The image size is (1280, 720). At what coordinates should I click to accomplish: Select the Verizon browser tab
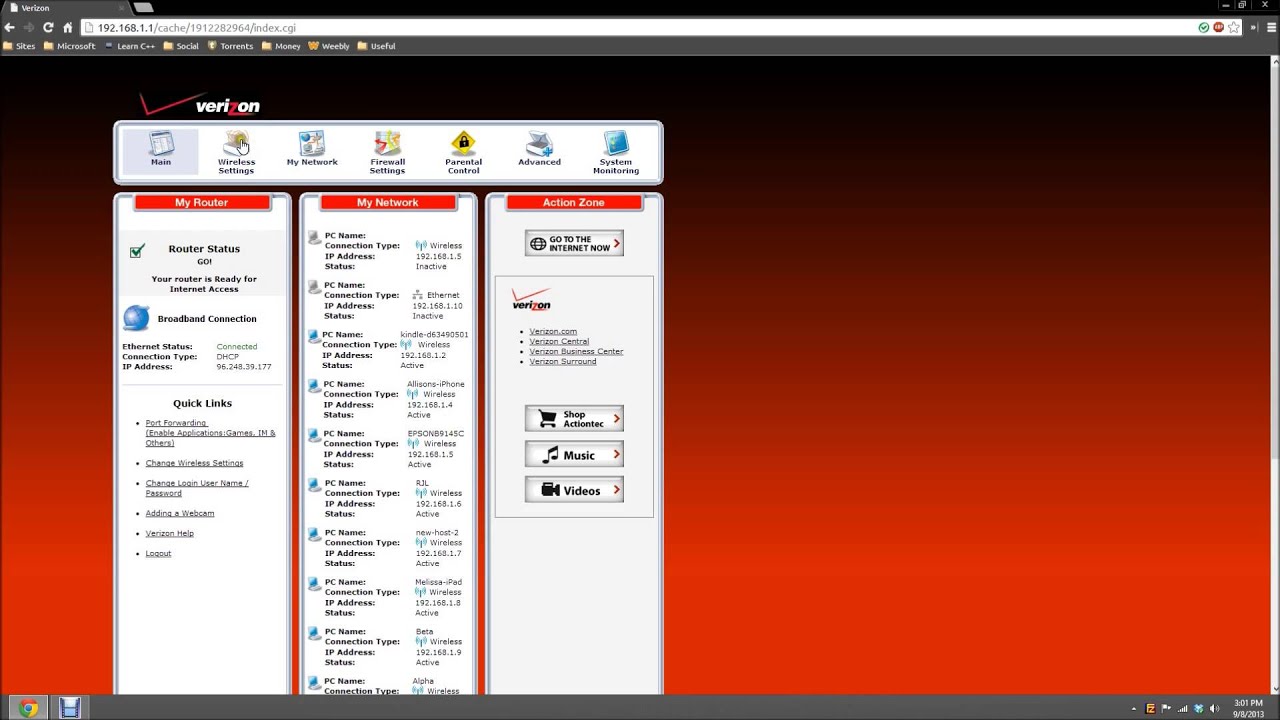(65, 8)
